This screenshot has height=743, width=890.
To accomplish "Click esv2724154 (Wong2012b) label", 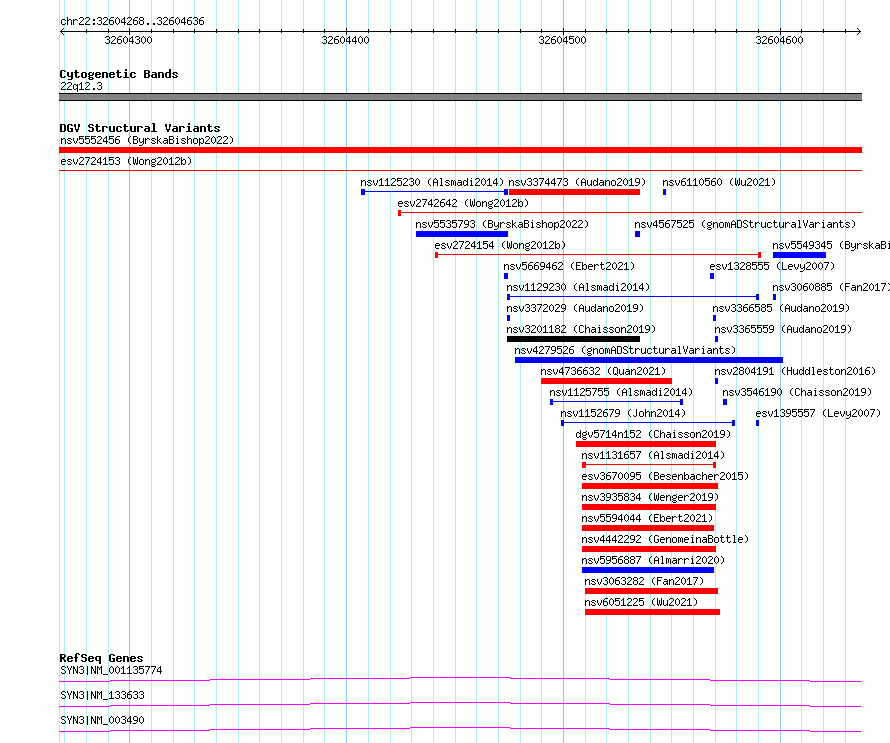I will (x=500, y=245).
